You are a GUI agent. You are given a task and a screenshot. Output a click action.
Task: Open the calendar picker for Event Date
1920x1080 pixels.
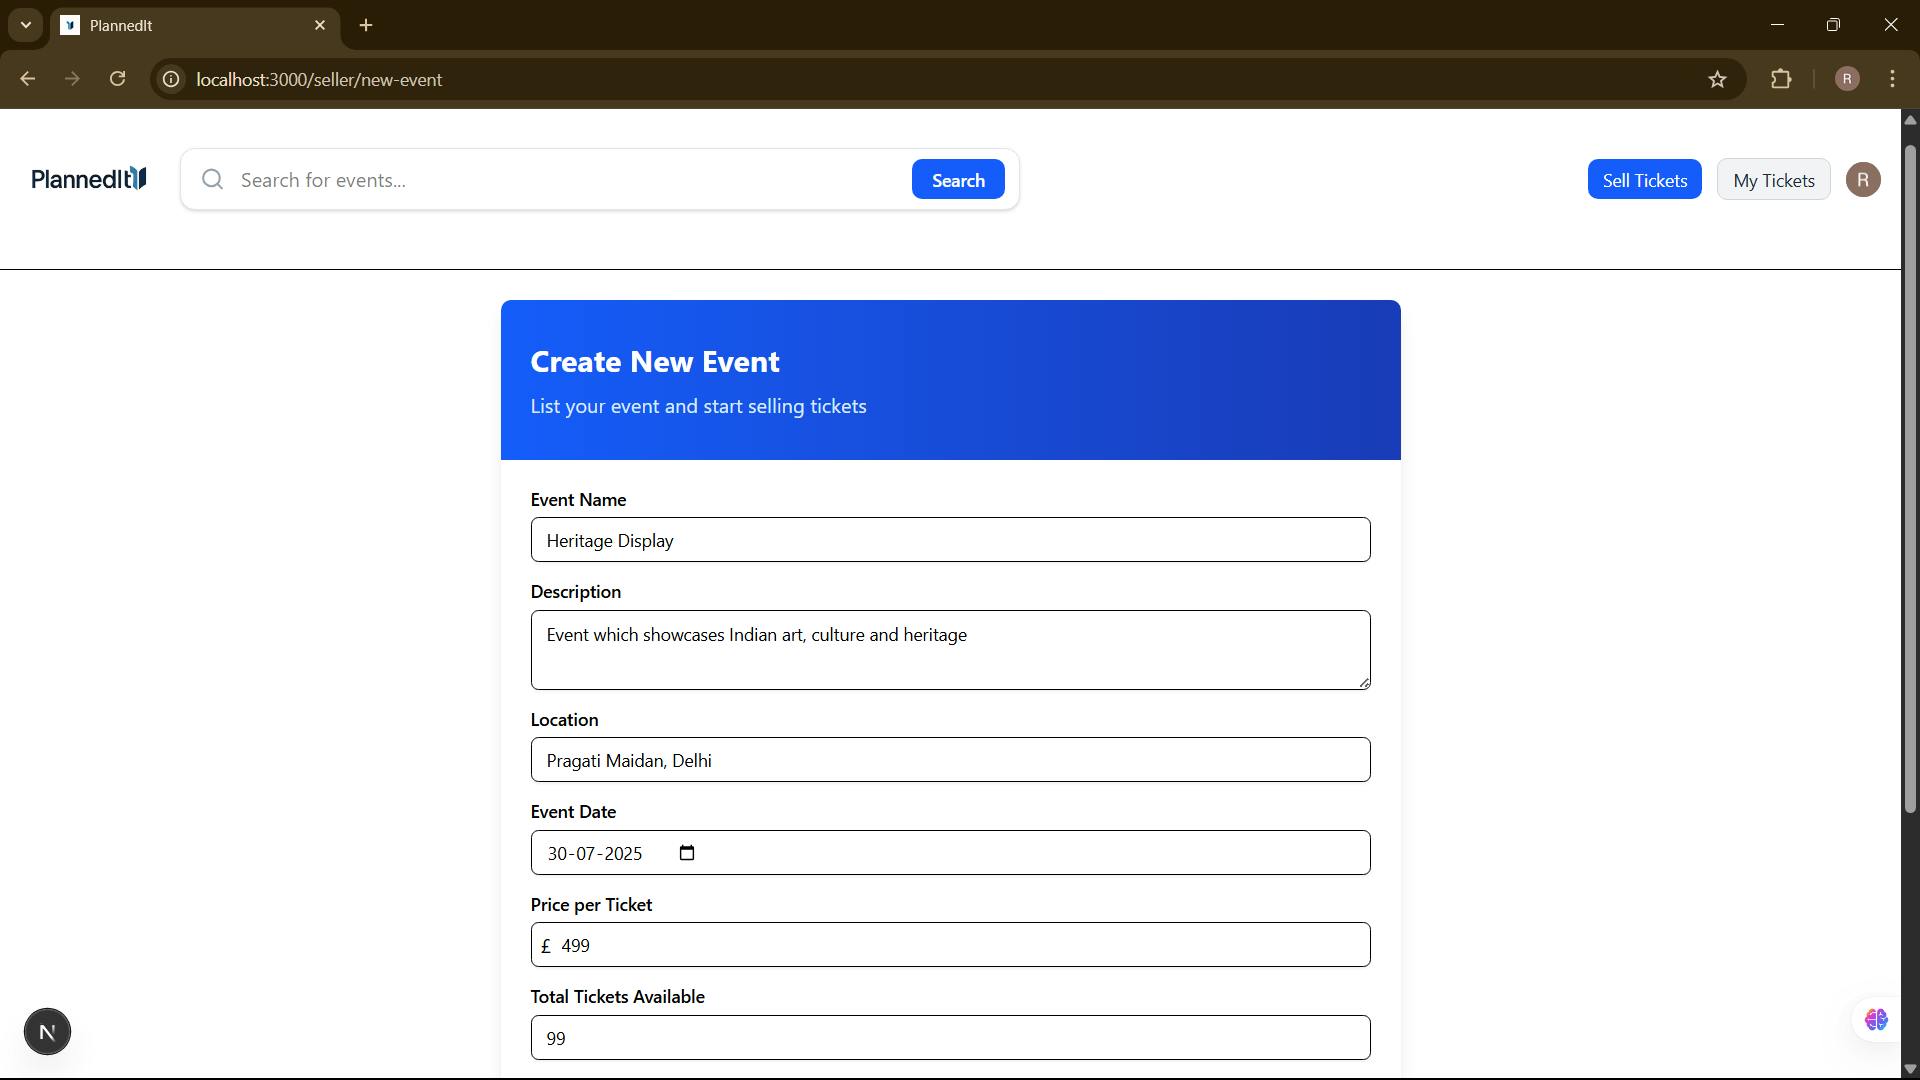(686, 853)
